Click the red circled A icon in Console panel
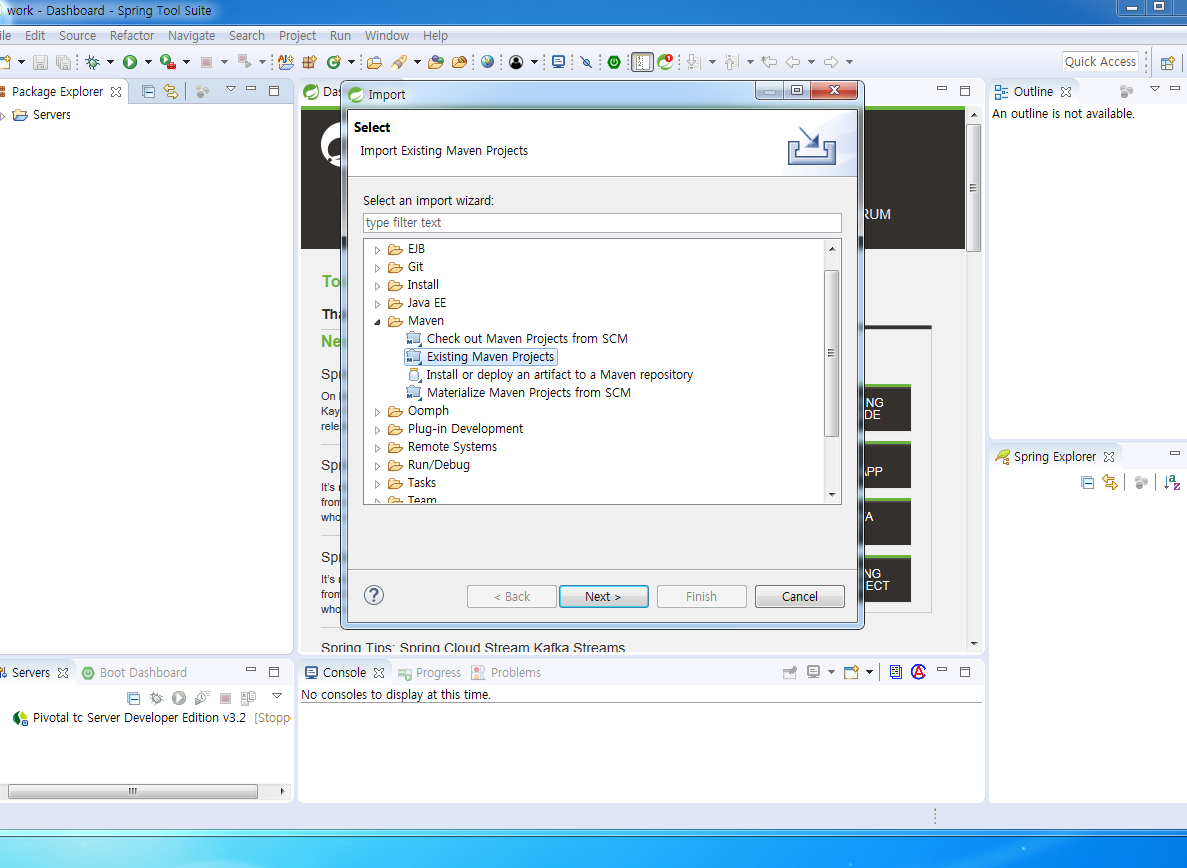1187x868 pixels. [x=918, y=672]
